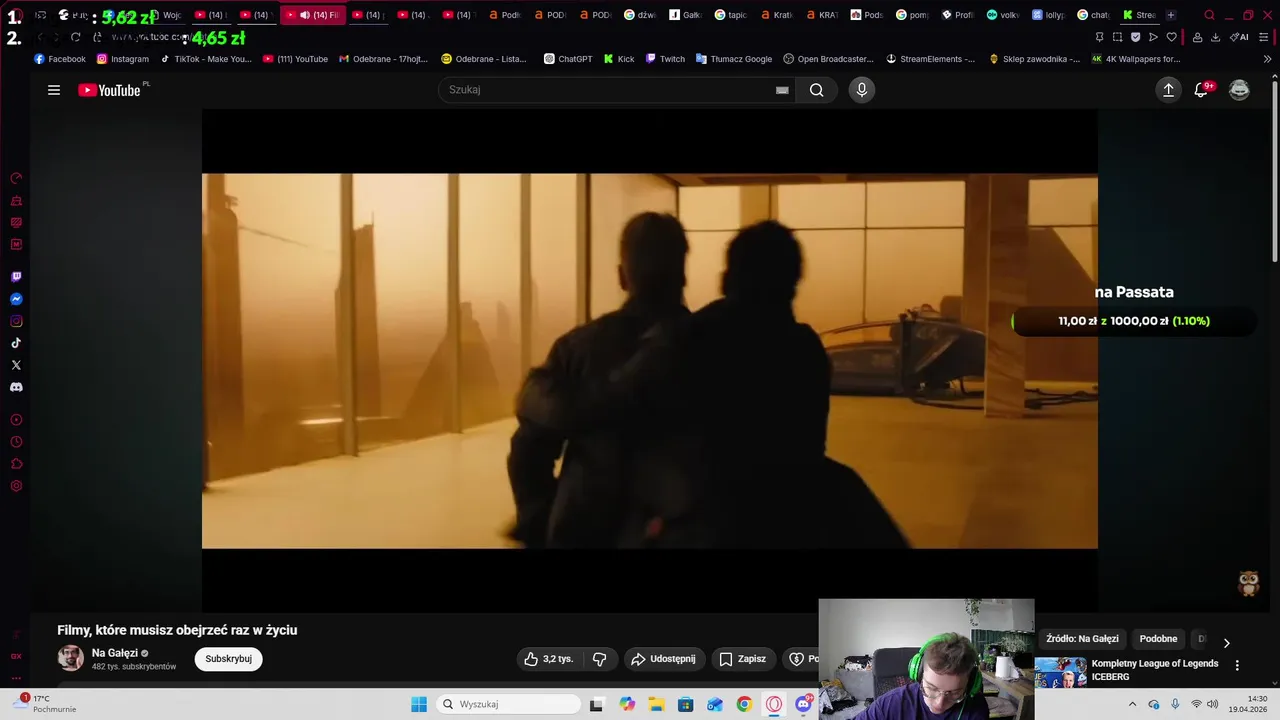Open the League of Legends ICEBERG video thumbnail
Viewport: 1280px width, 720px height.
pyautogui.click(x=1061, y=672)
